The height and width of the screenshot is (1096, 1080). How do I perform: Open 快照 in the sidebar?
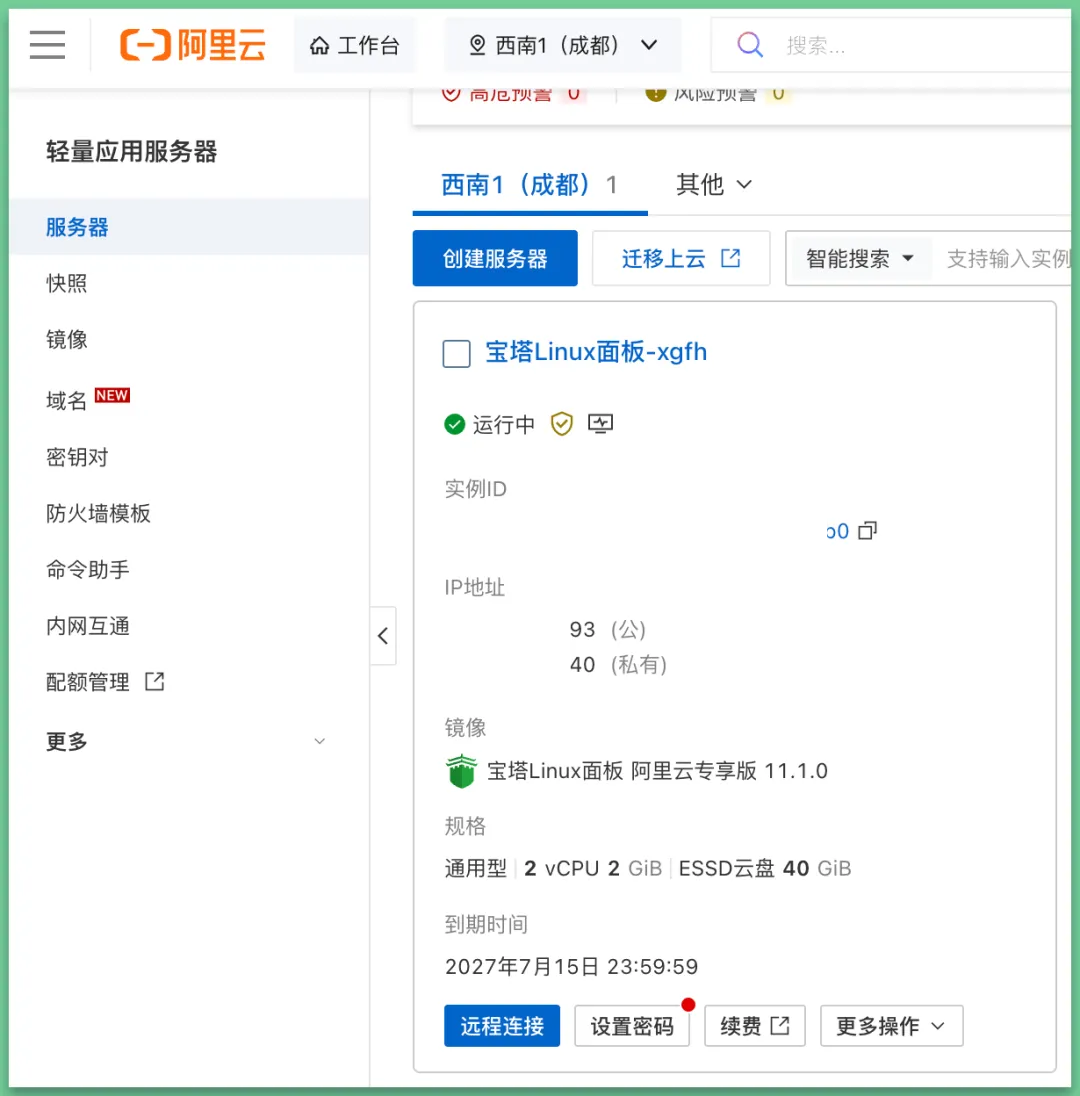[x=66, y=283]
